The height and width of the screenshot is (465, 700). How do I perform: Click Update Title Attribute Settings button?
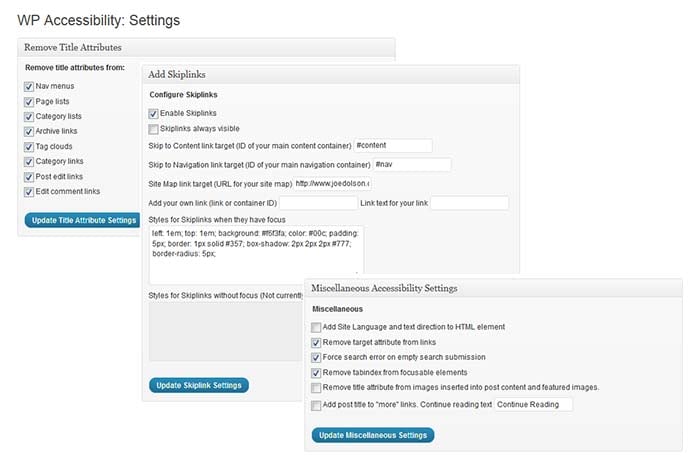point(81,220)
